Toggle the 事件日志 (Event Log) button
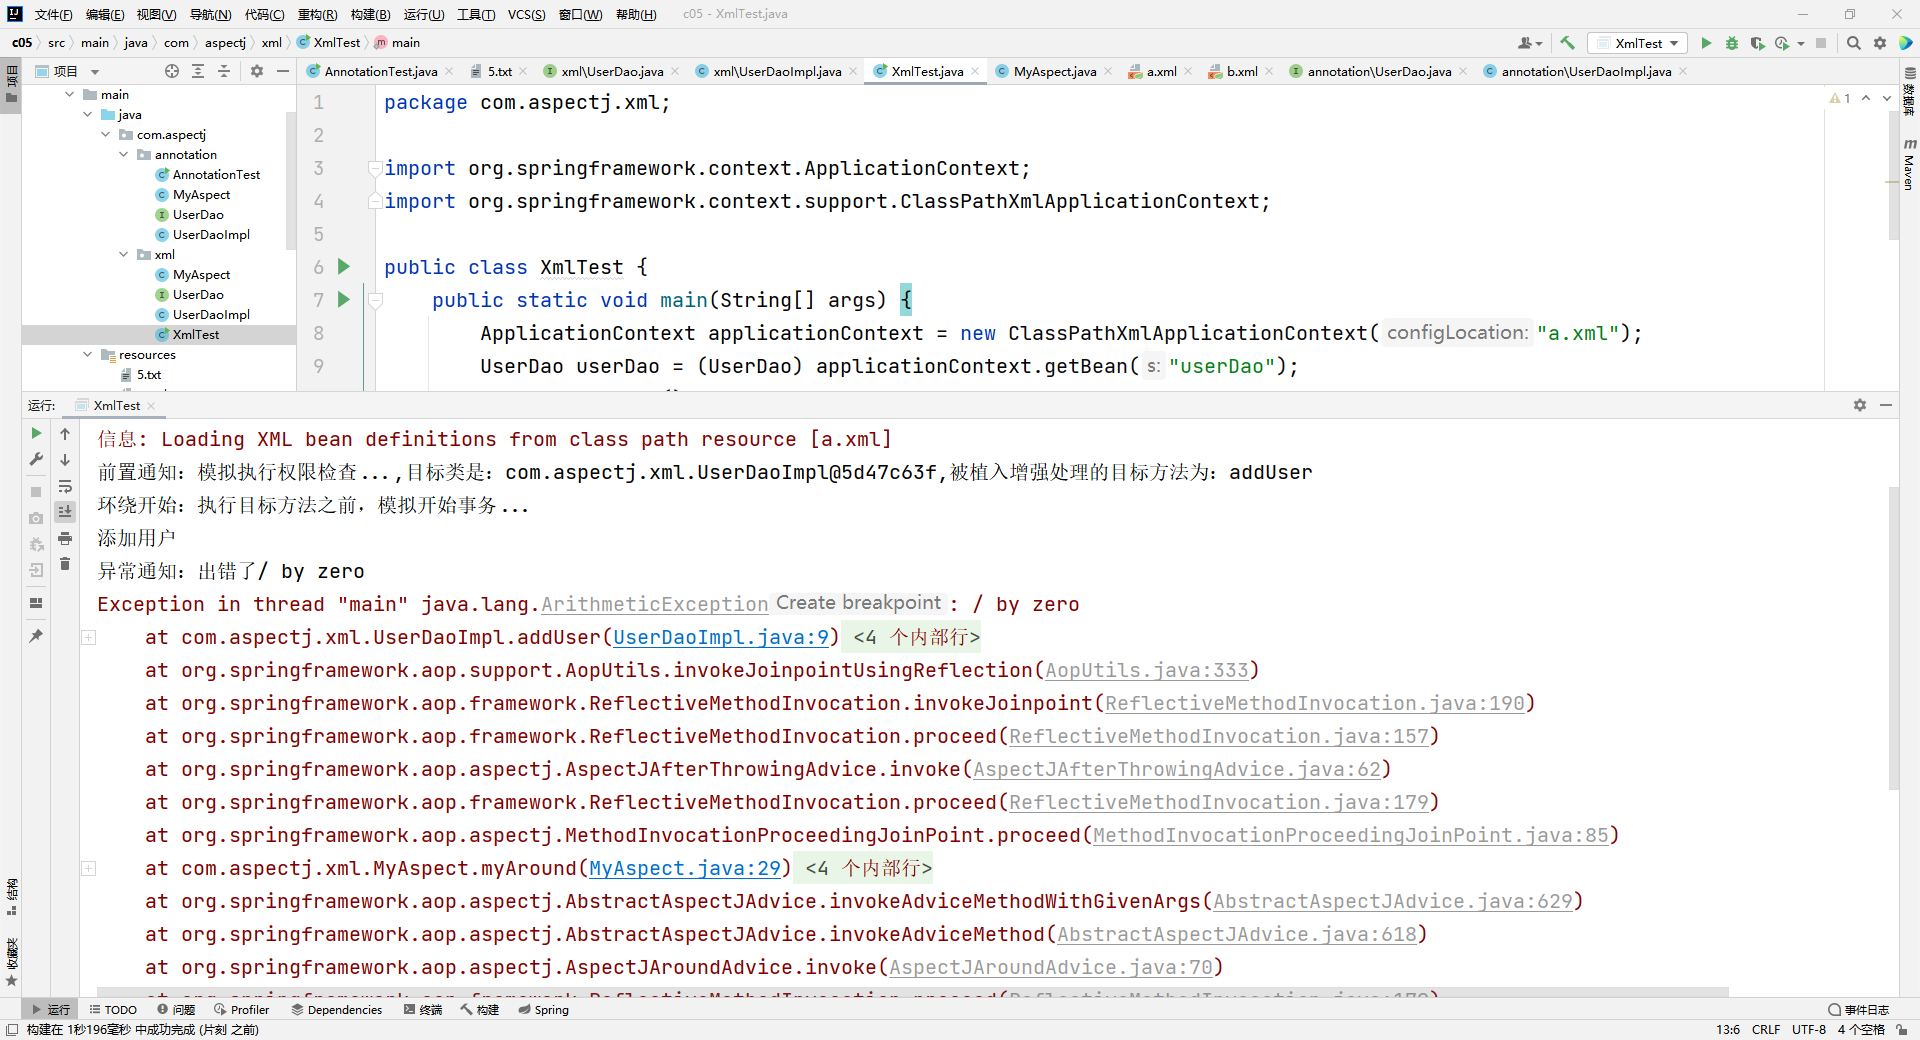1920x1040 pixels. tap(1859, 1010)
